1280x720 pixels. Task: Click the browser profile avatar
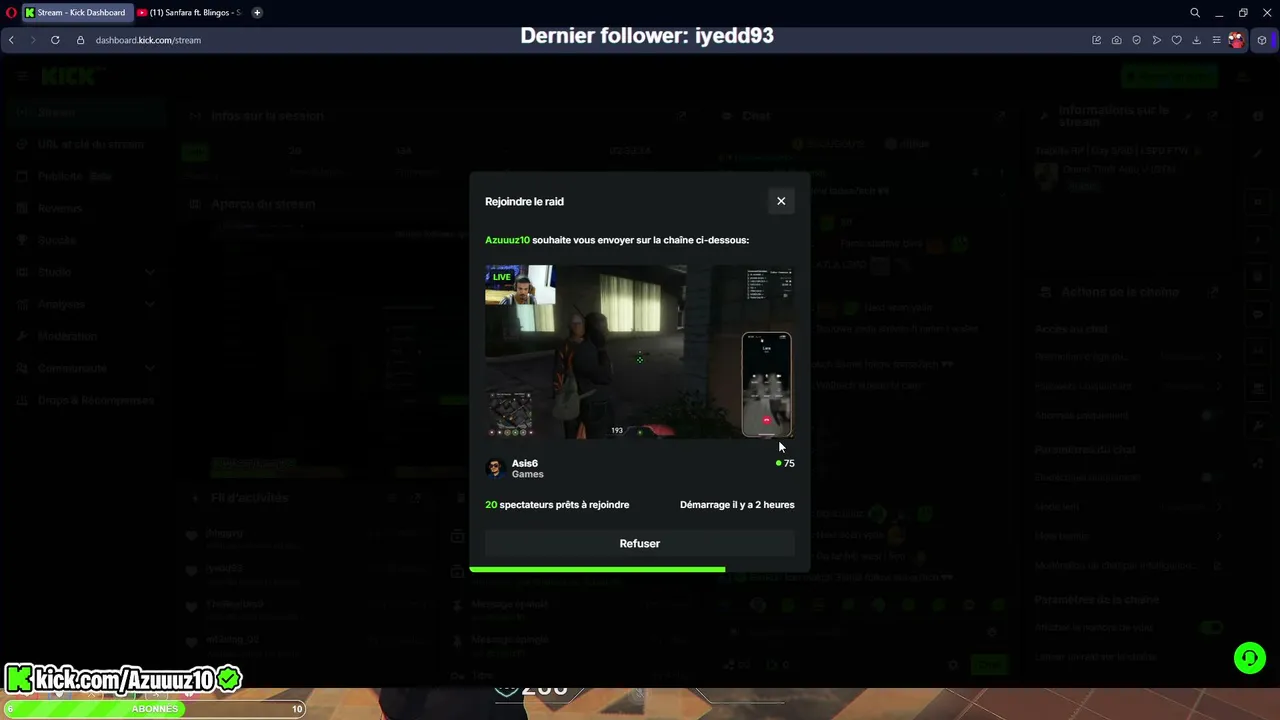click(x=1237, y=40)
